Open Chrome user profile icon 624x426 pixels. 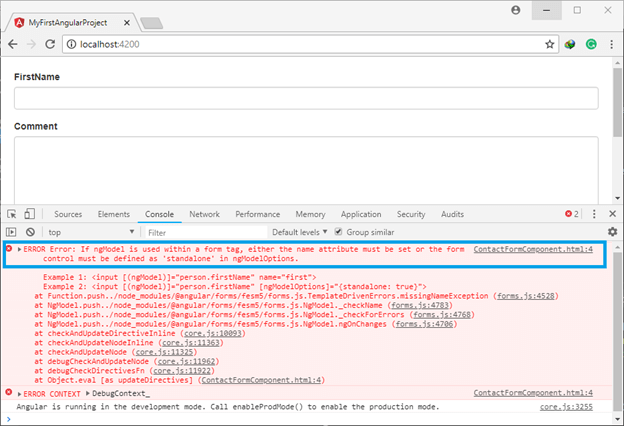click(x=515, y=10)
